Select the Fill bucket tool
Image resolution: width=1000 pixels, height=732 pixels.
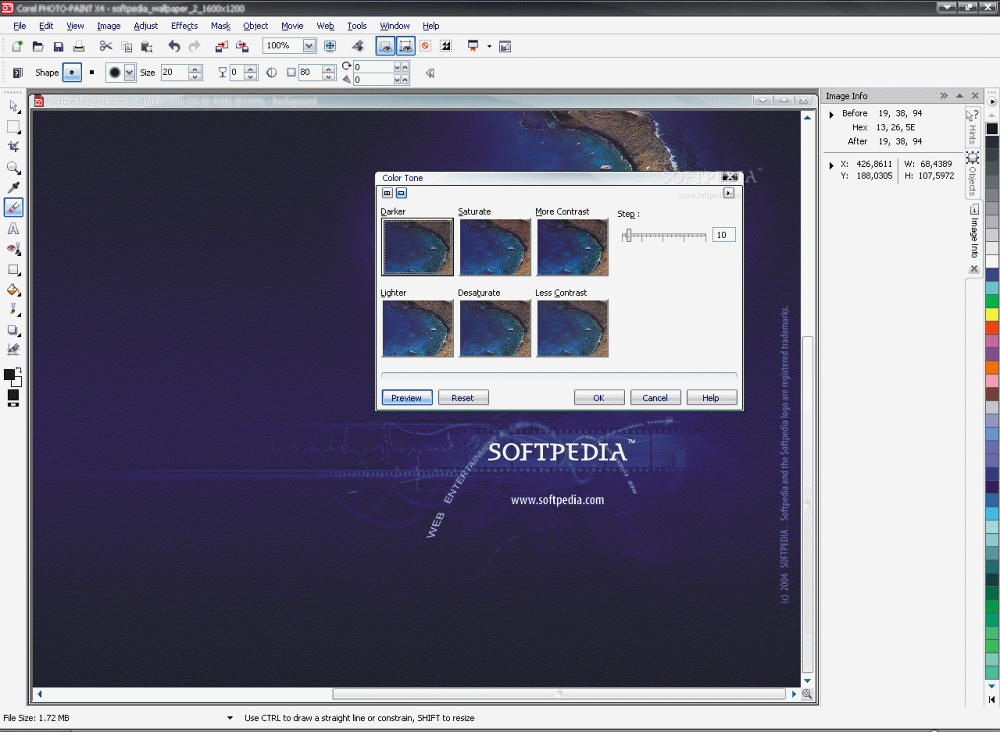coord(13,290)
